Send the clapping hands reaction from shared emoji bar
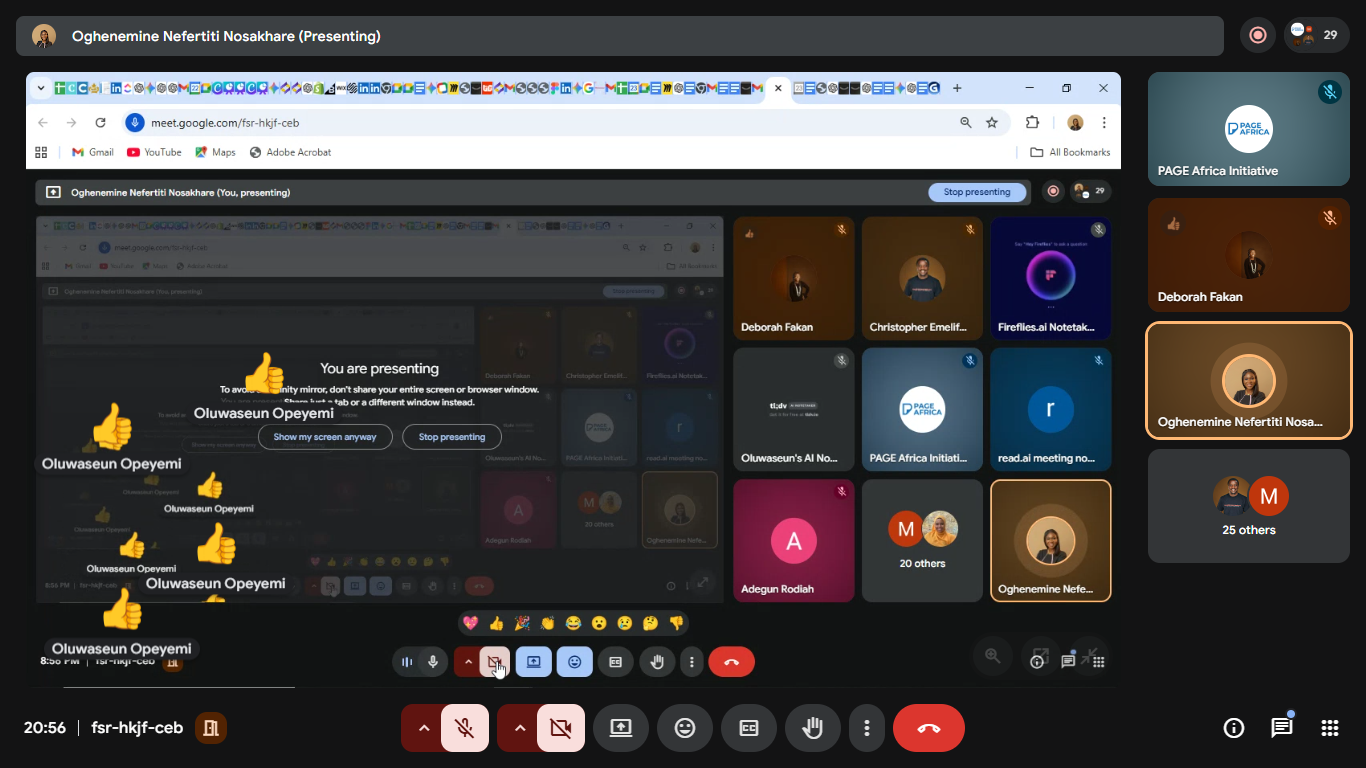Screen dimensions: 1366x768 click(x=548, y=623)
